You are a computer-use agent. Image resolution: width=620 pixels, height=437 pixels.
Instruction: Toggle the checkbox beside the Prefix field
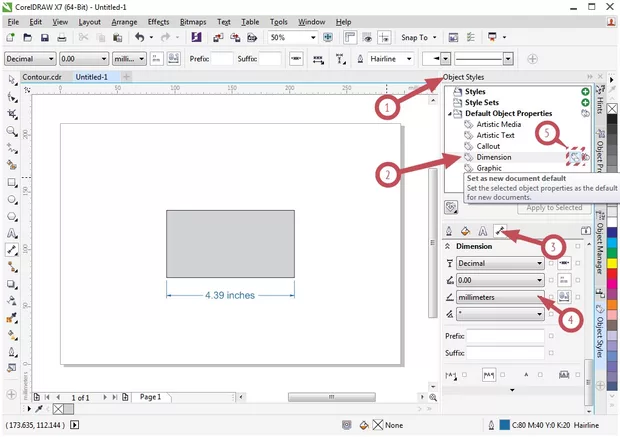point(551,336)
